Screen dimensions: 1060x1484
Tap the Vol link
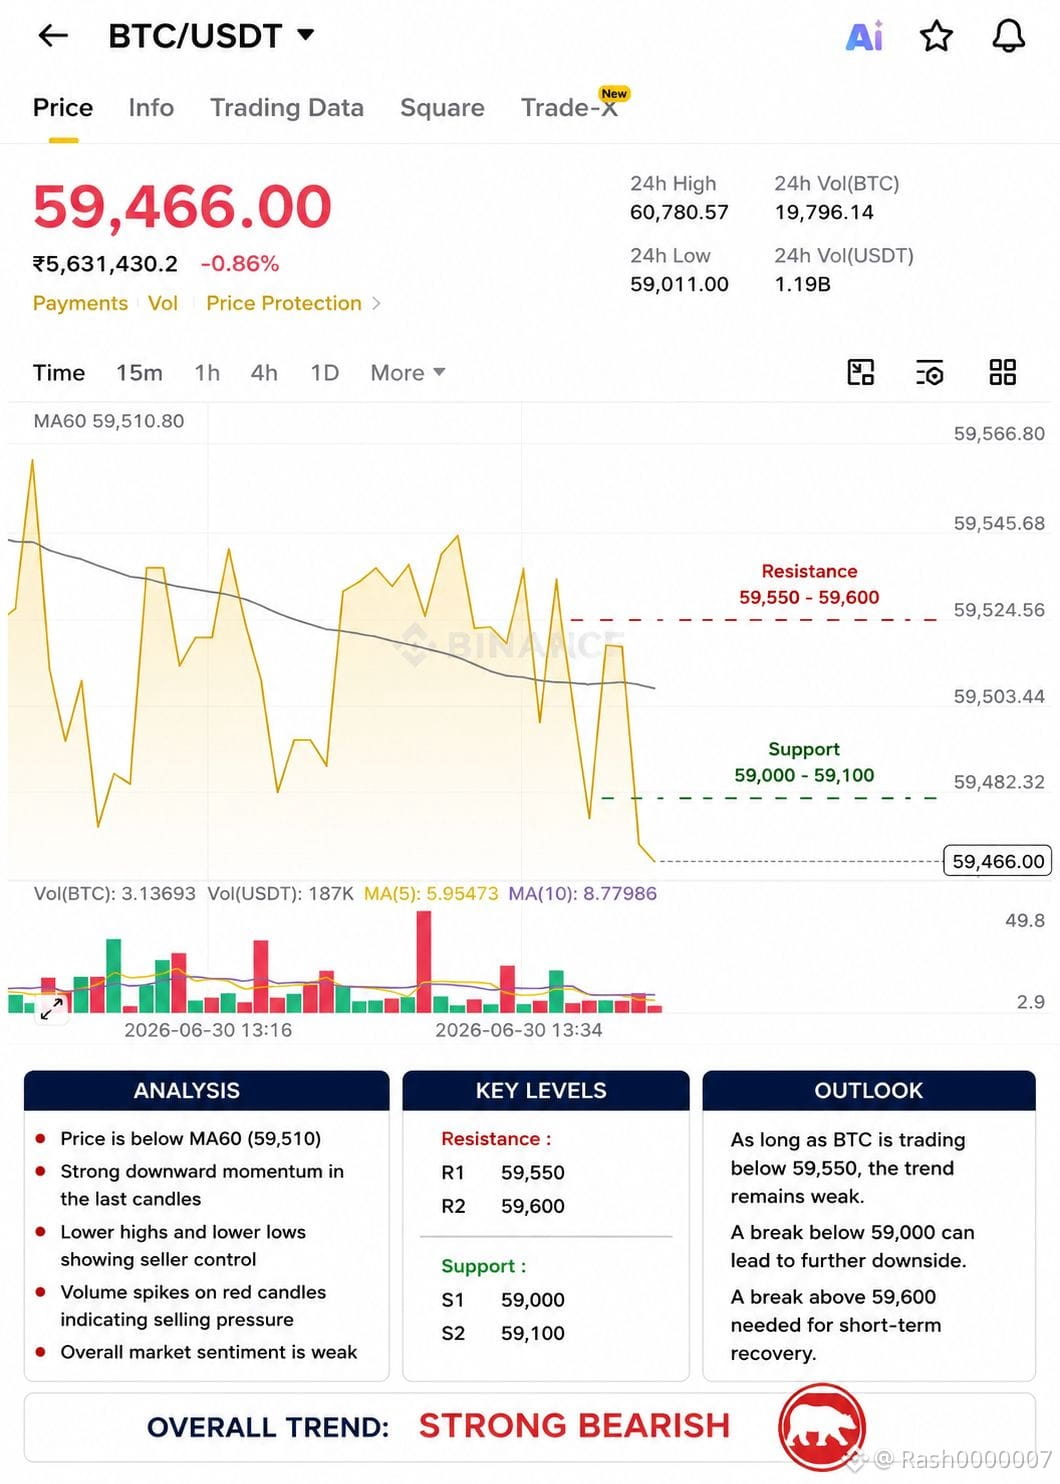(x=163, y=303)
